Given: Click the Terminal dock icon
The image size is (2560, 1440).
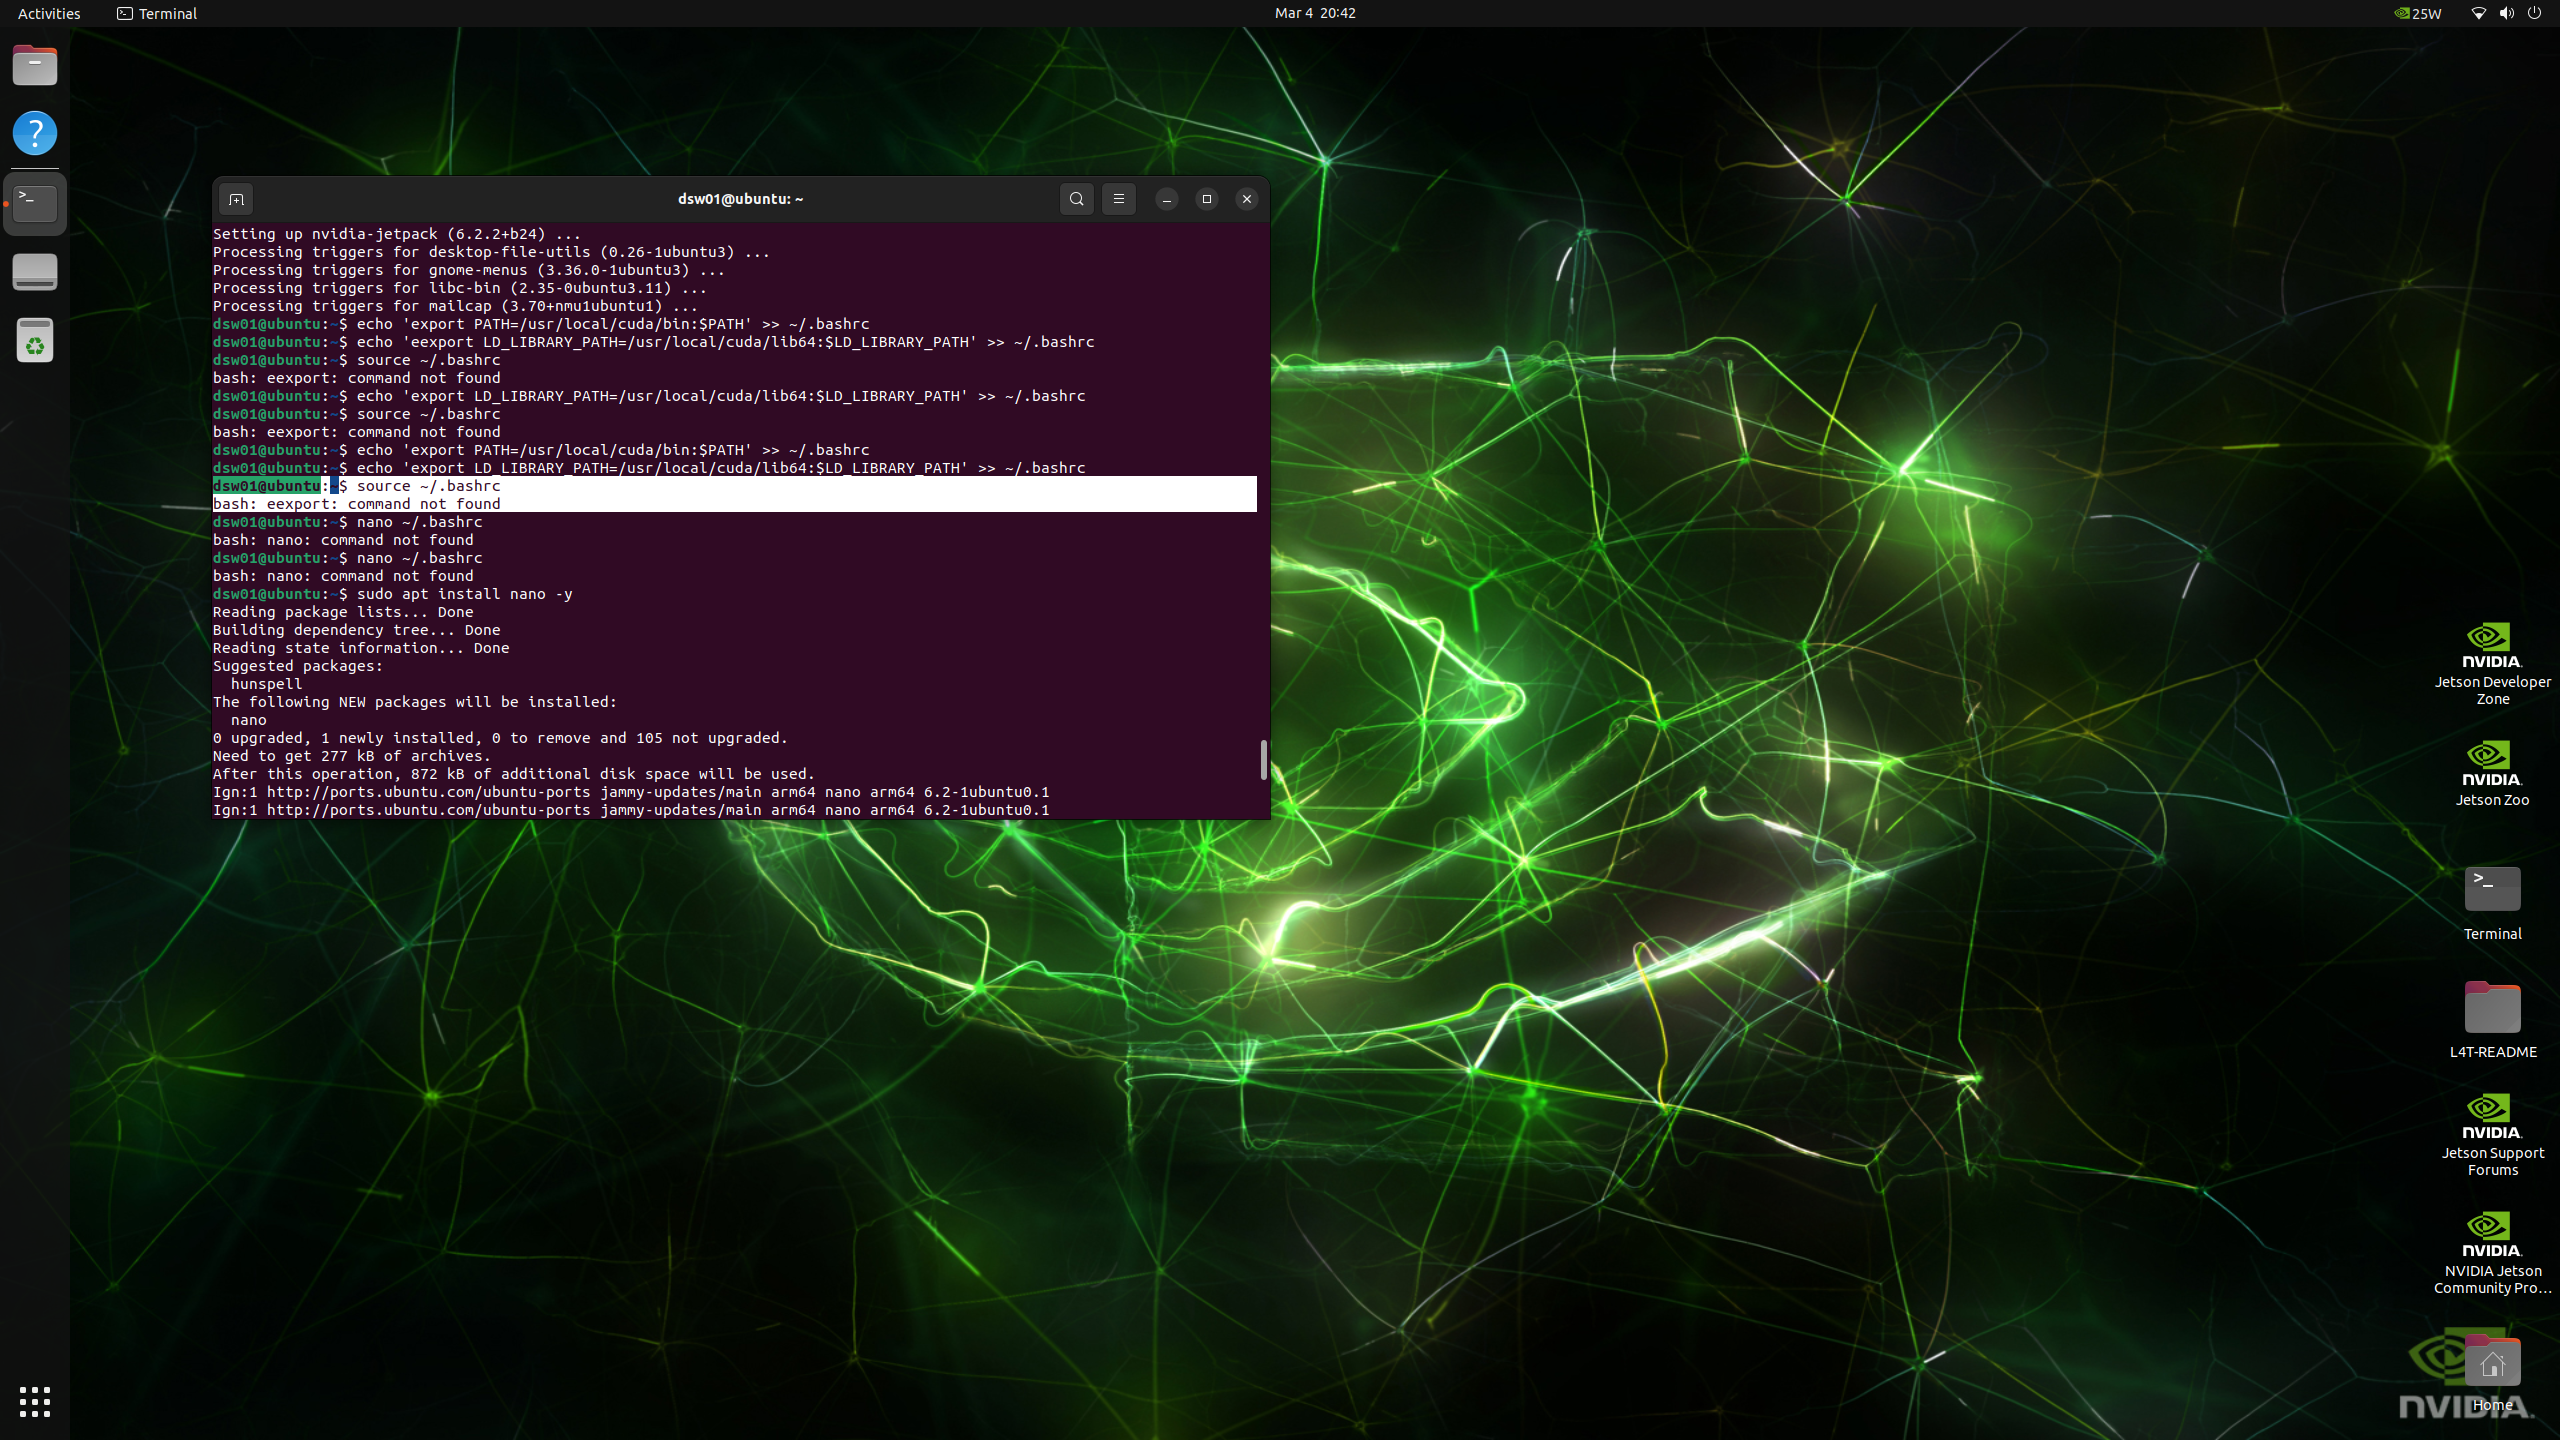Looking at the screenshot, I should point(35,203).
